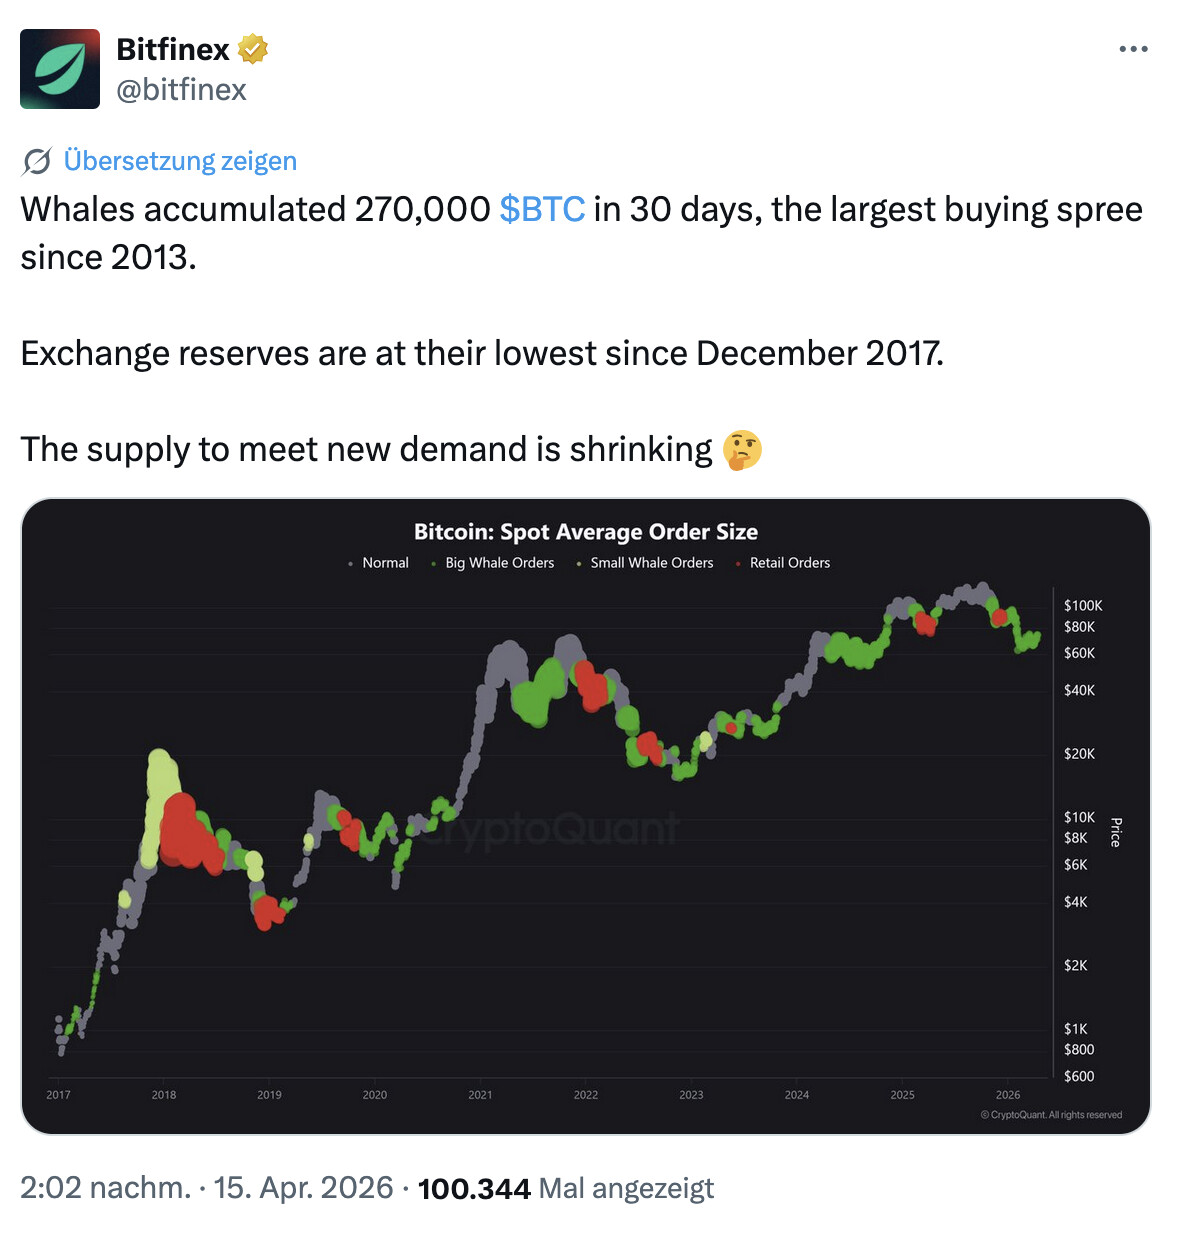Open the three-dot more options menu
Viewport: 1180px width, 1234px height.
pos(1133,49)
